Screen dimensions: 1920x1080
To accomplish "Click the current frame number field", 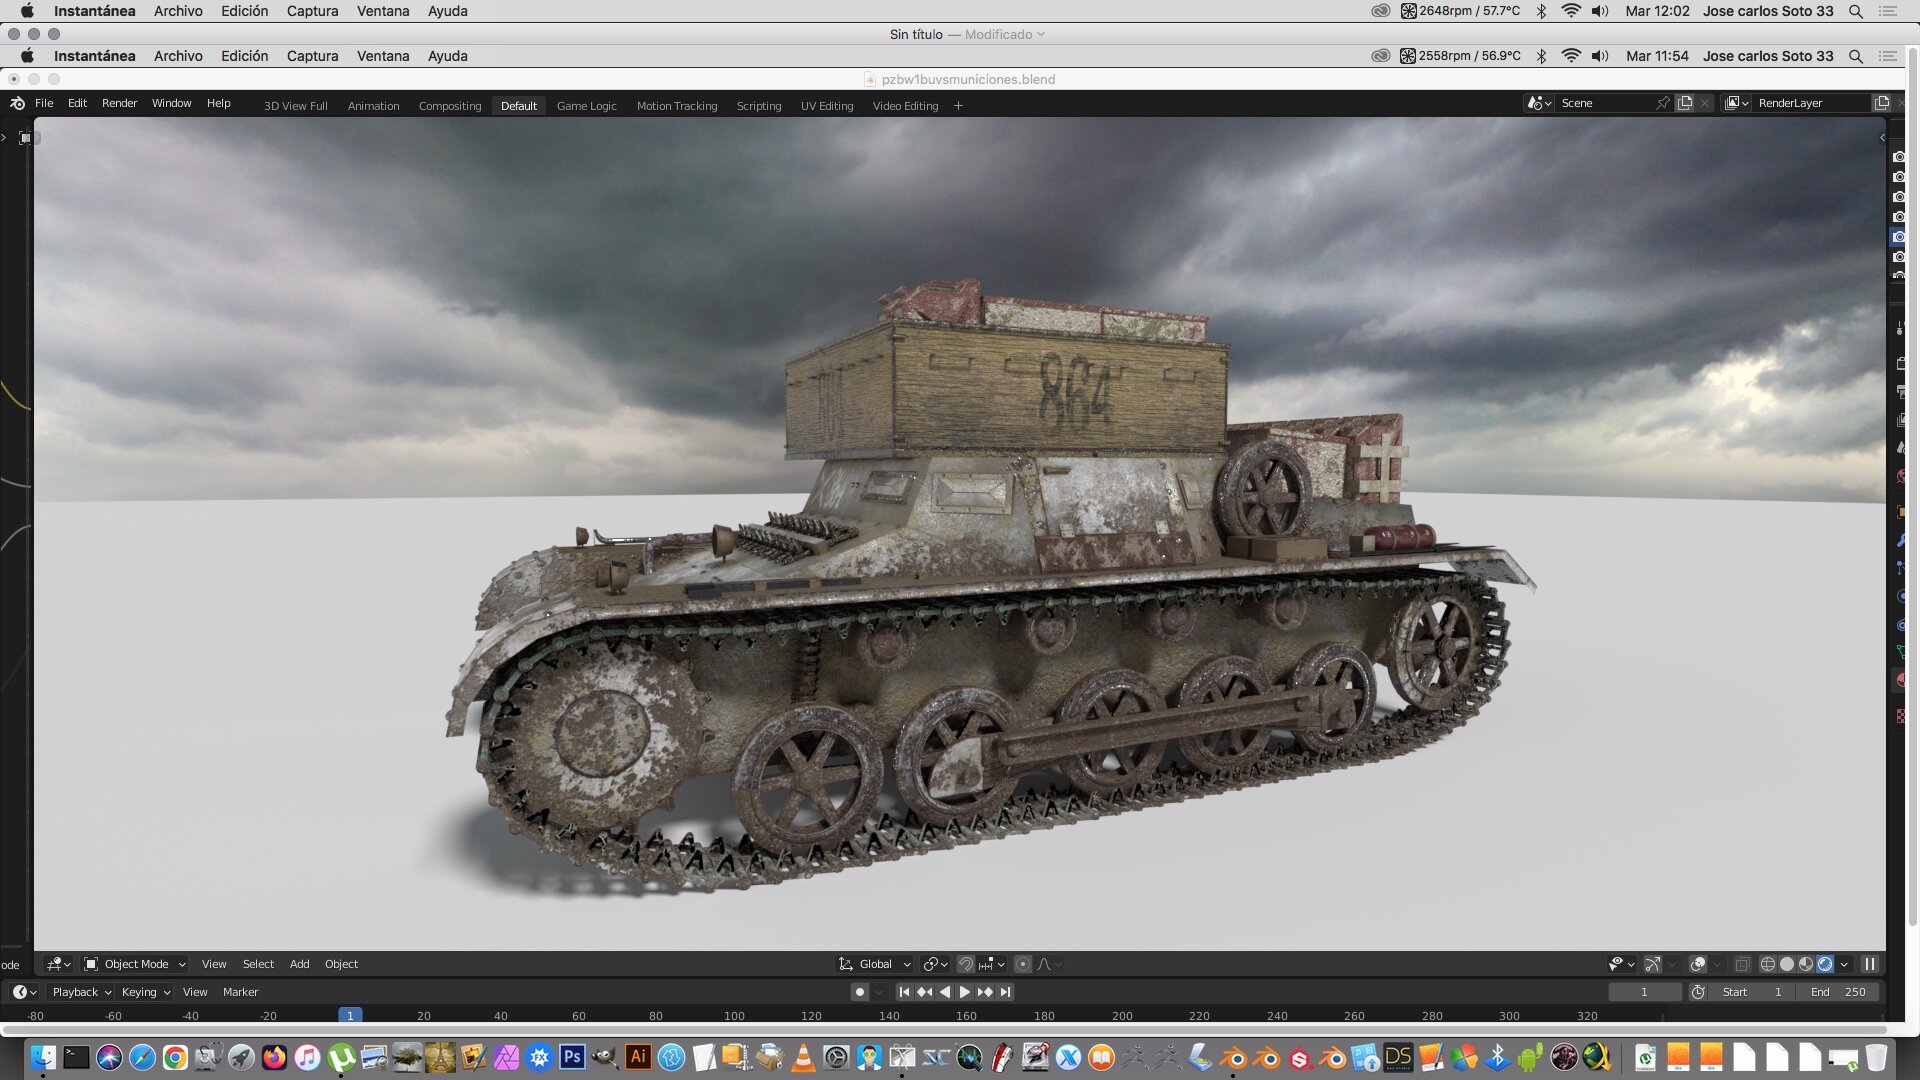I will (1644, 992).
